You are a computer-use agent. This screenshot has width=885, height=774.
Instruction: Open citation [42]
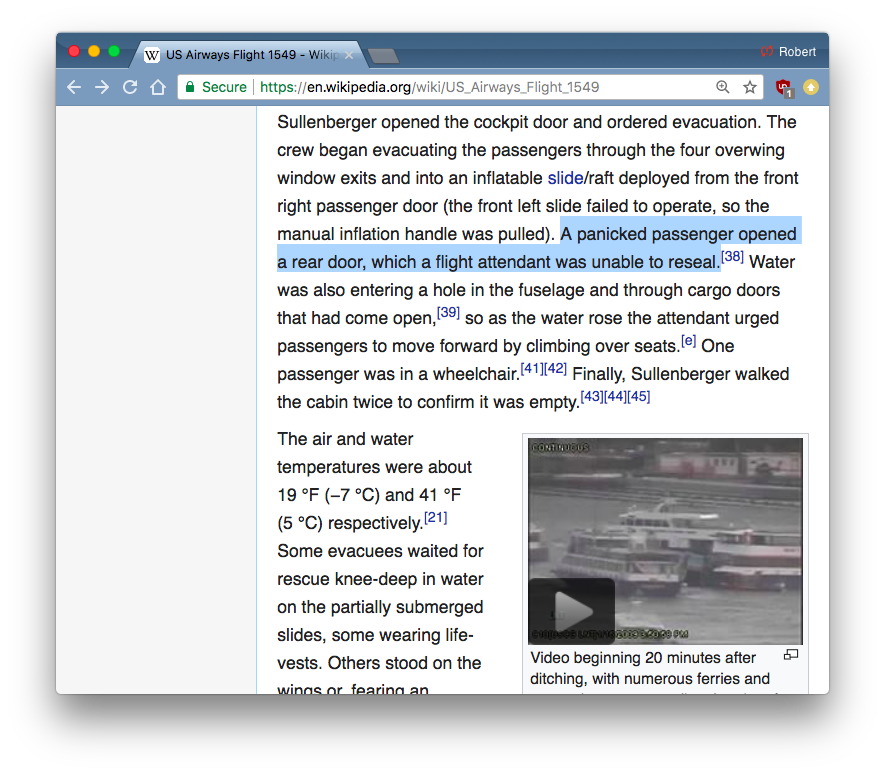pos(555,369)
